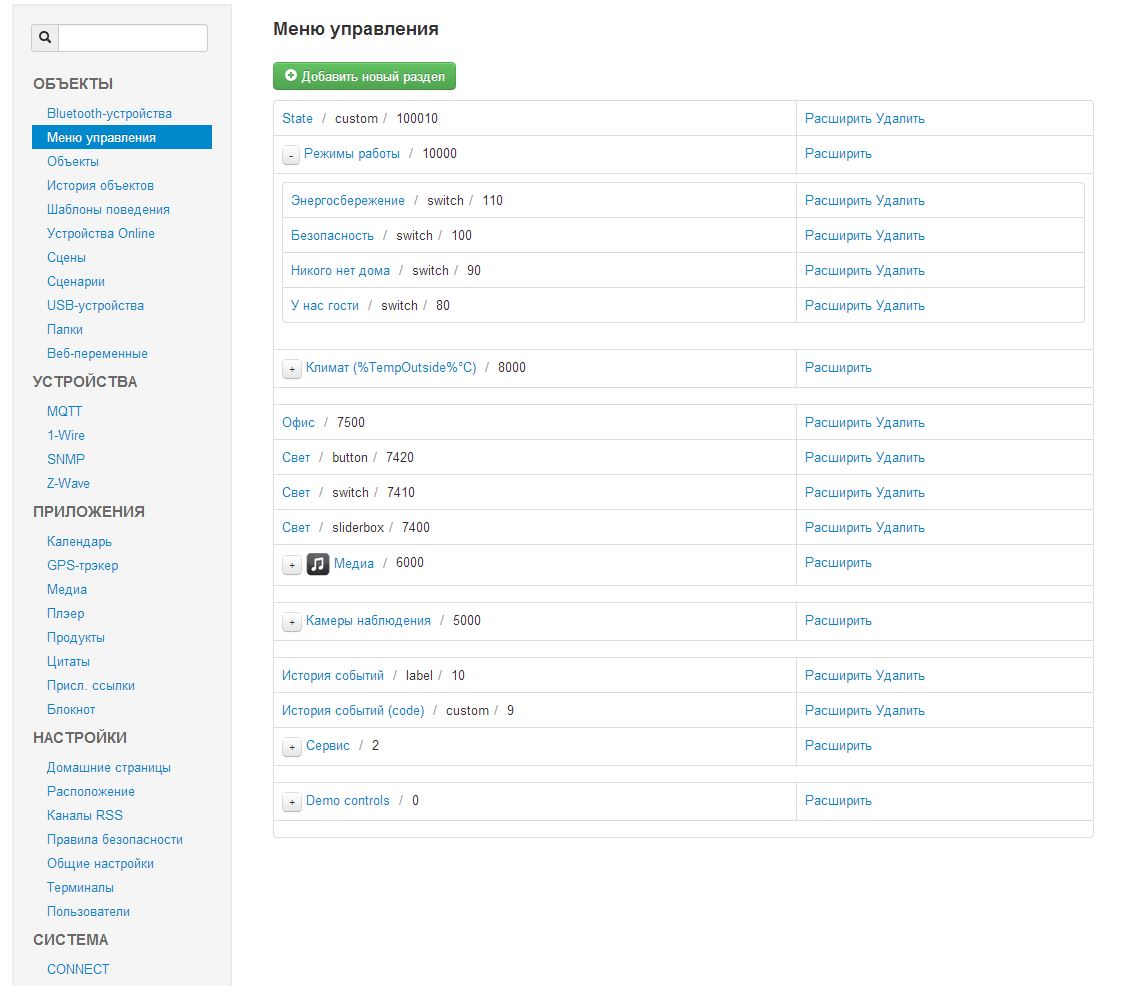Click Расширить for Demo controls row
Image resolution: width=1122 pixels, height=986 pixels.
pos(838,801)
